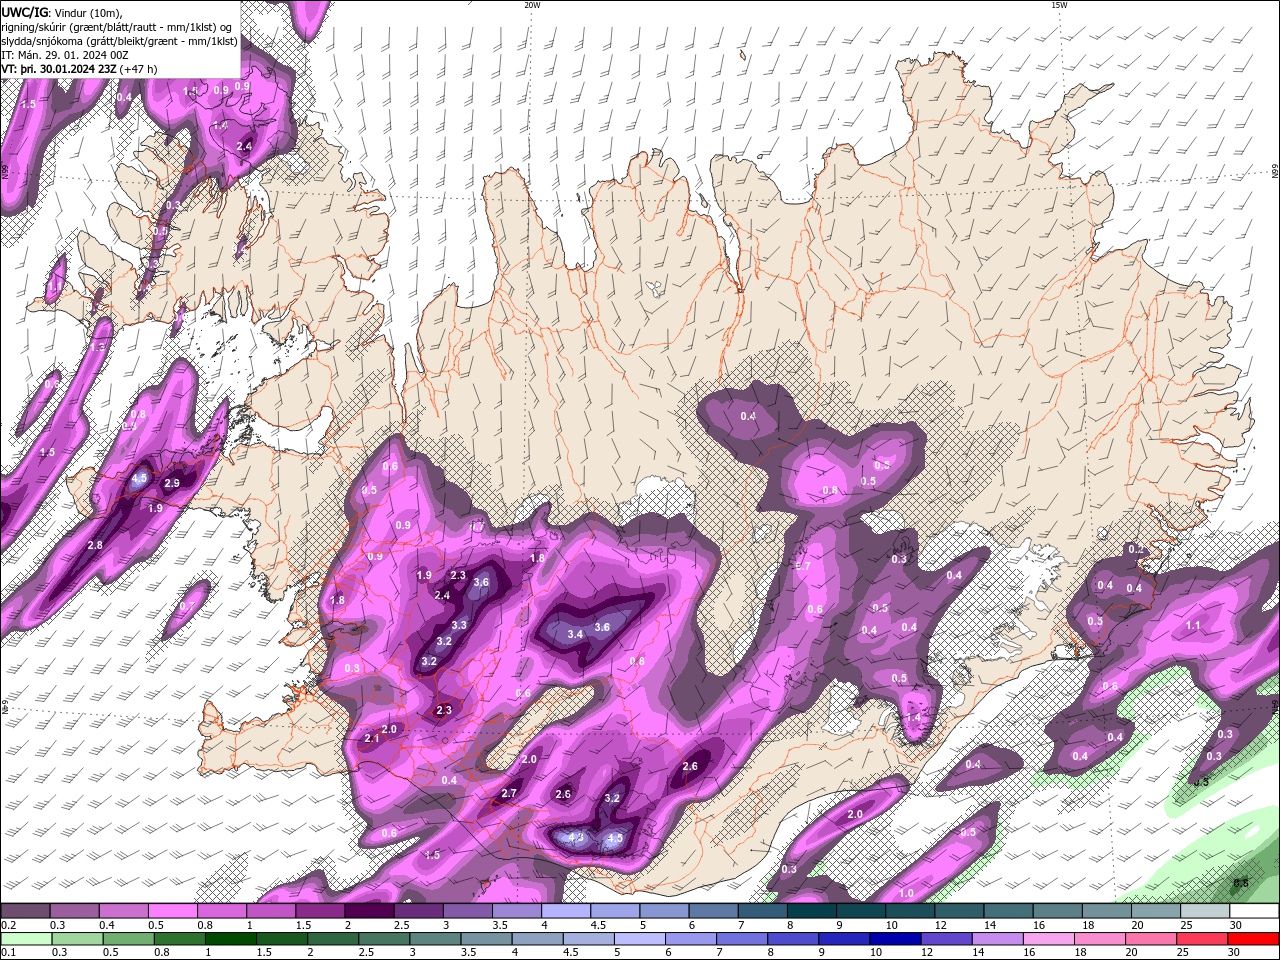Click the 0.7 precipitation value offshore in the west
The image size is (1280, 960).
187,606
